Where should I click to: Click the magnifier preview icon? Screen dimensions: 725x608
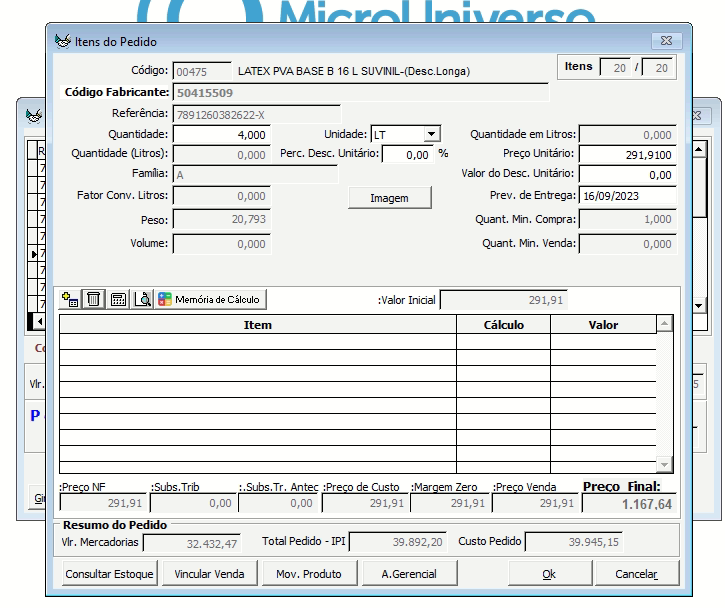point(143,300)
